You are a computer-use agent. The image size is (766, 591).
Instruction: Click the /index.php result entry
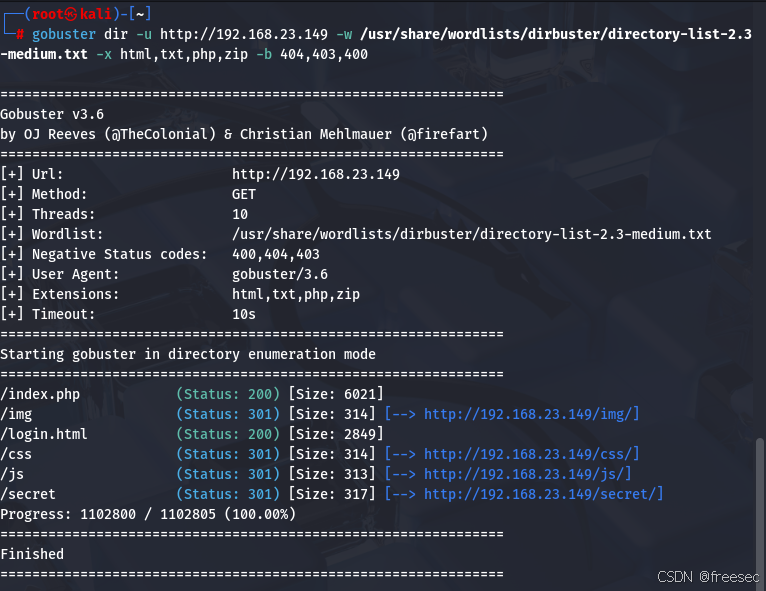coord(40,394)
